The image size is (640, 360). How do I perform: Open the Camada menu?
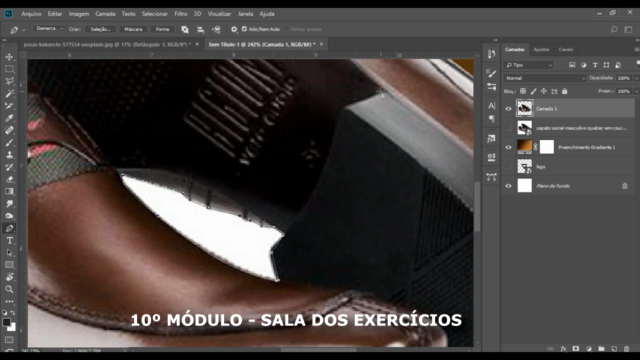tap(105, 14)
